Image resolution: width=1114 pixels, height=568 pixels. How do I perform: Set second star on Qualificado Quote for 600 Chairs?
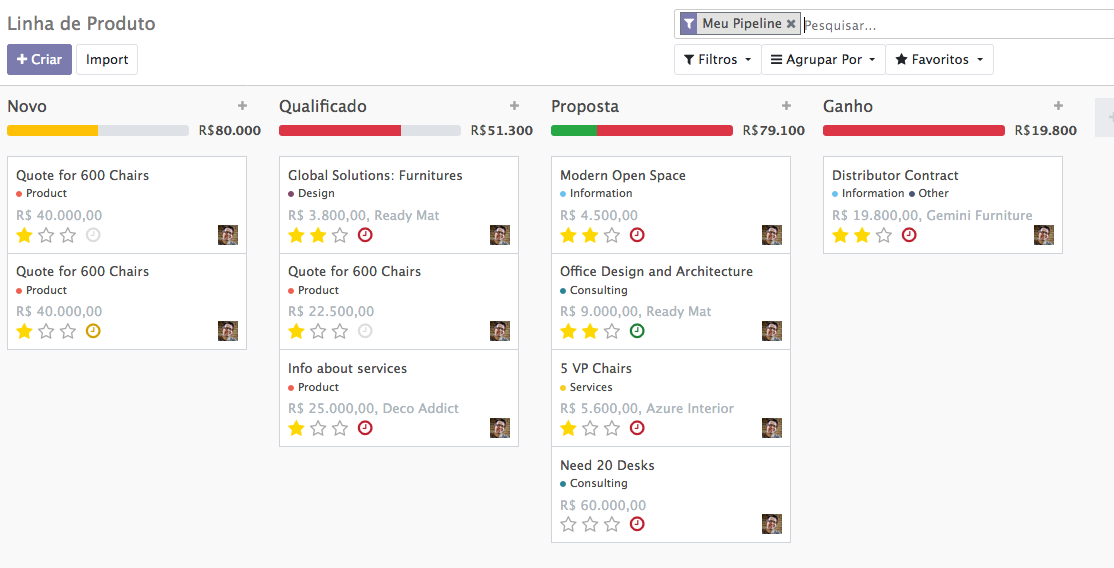tap(318, 331)
